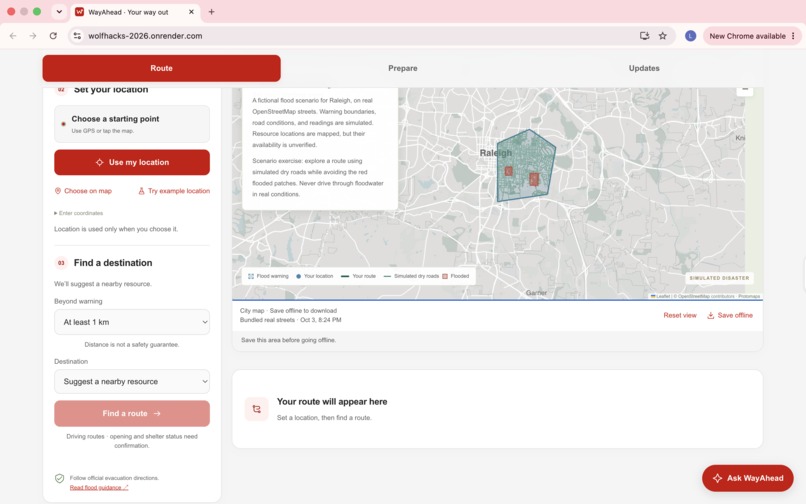Select the WayAhead - Your way out tab
The height and width of the screenshot is (504, 806).
[x=135, y=12]
